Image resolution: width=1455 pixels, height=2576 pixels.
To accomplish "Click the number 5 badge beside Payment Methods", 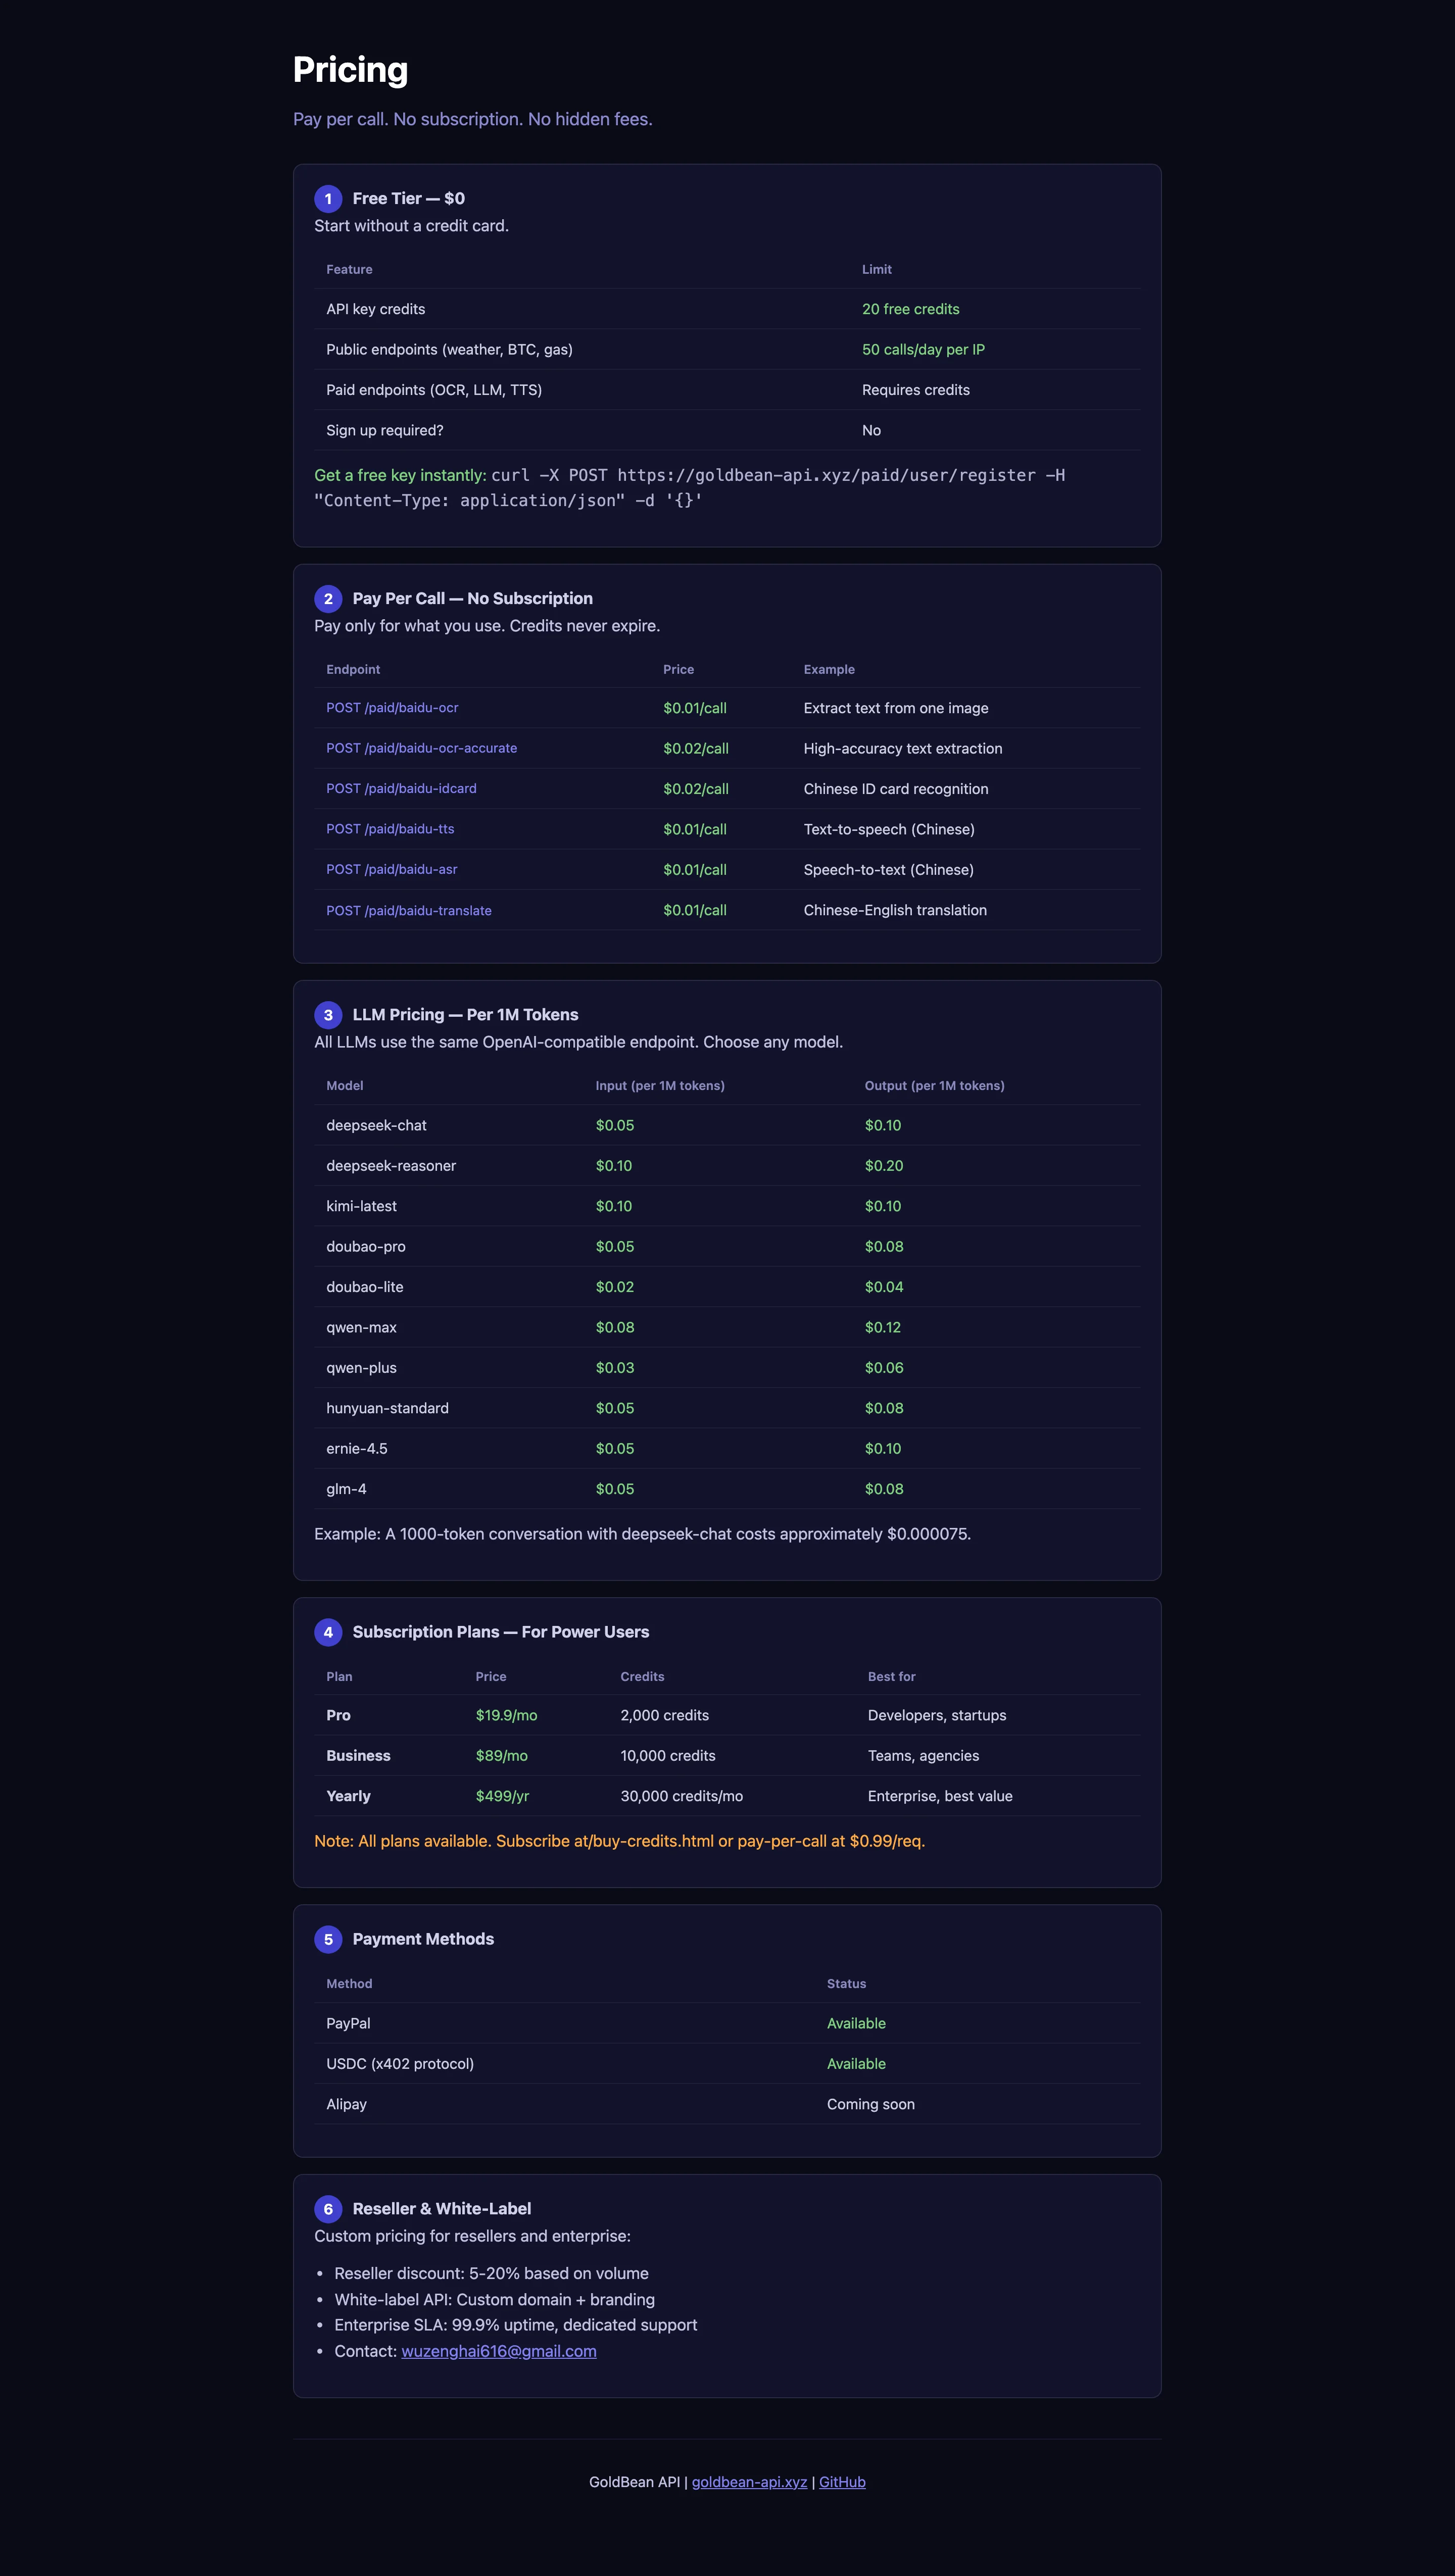I will click(x=328, y=1939).
